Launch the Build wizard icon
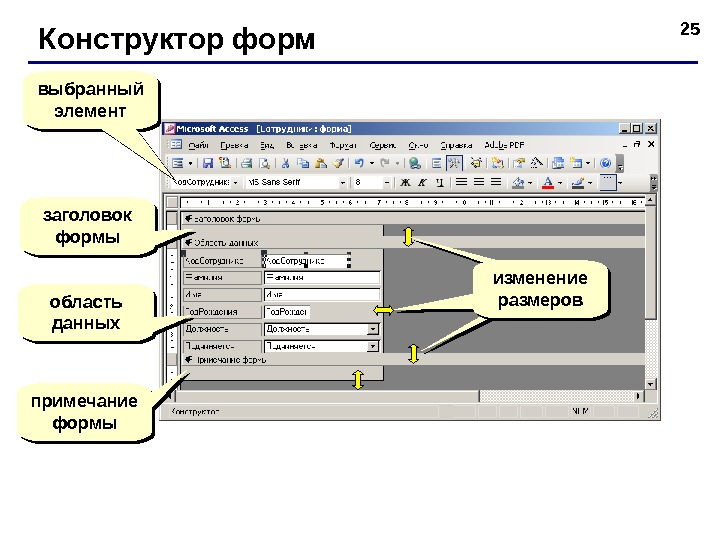The height and width of the screenshot is (540, 720). 536,163
